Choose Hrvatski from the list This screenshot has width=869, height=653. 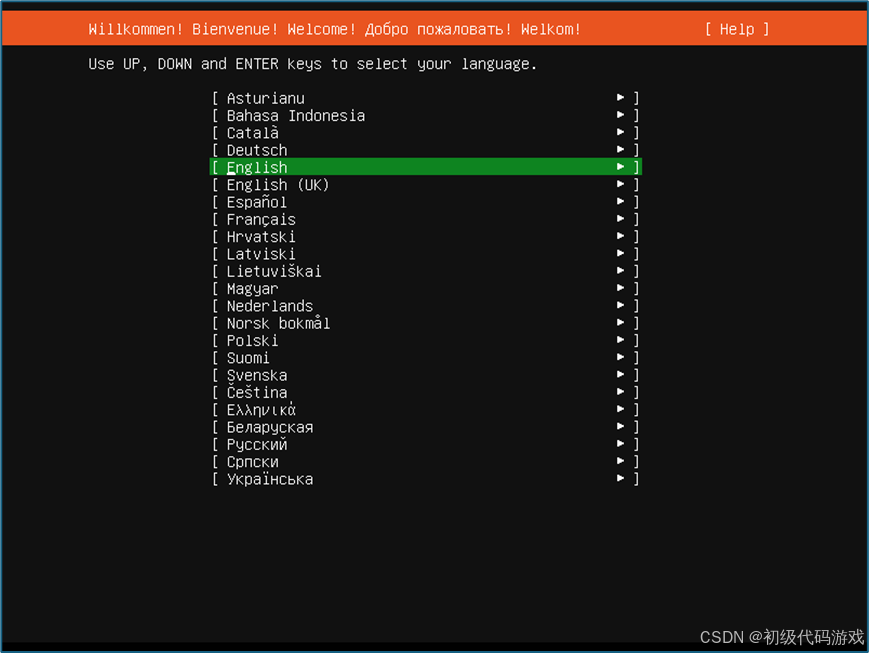click(425, 236)
